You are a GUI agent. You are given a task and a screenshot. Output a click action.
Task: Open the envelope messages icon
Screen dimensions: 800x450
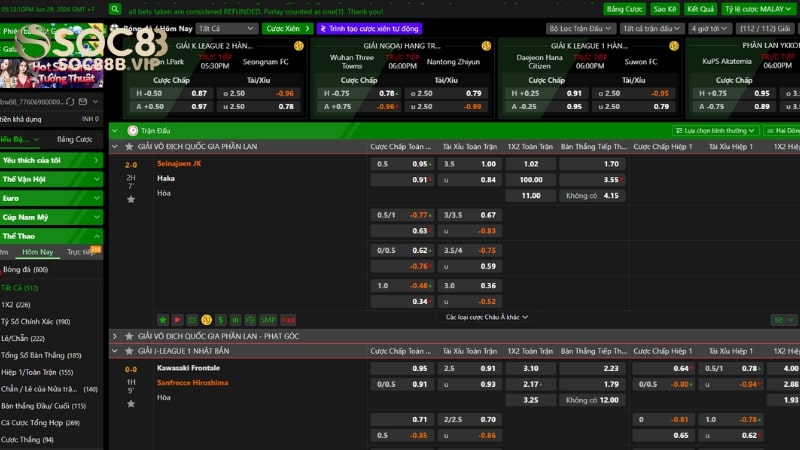point(83,102)
